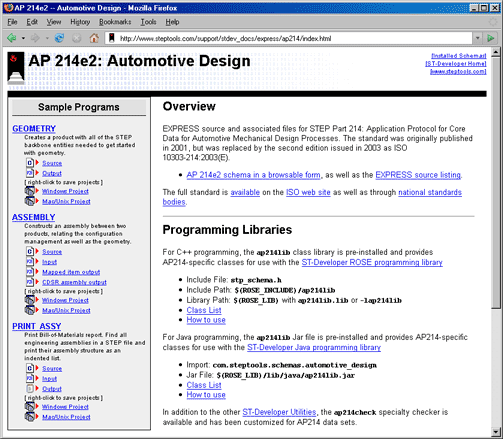The width and height of the screenshot is (503, 439).
Task: Go to Home page icon
Action: click(x=94, y=38)
